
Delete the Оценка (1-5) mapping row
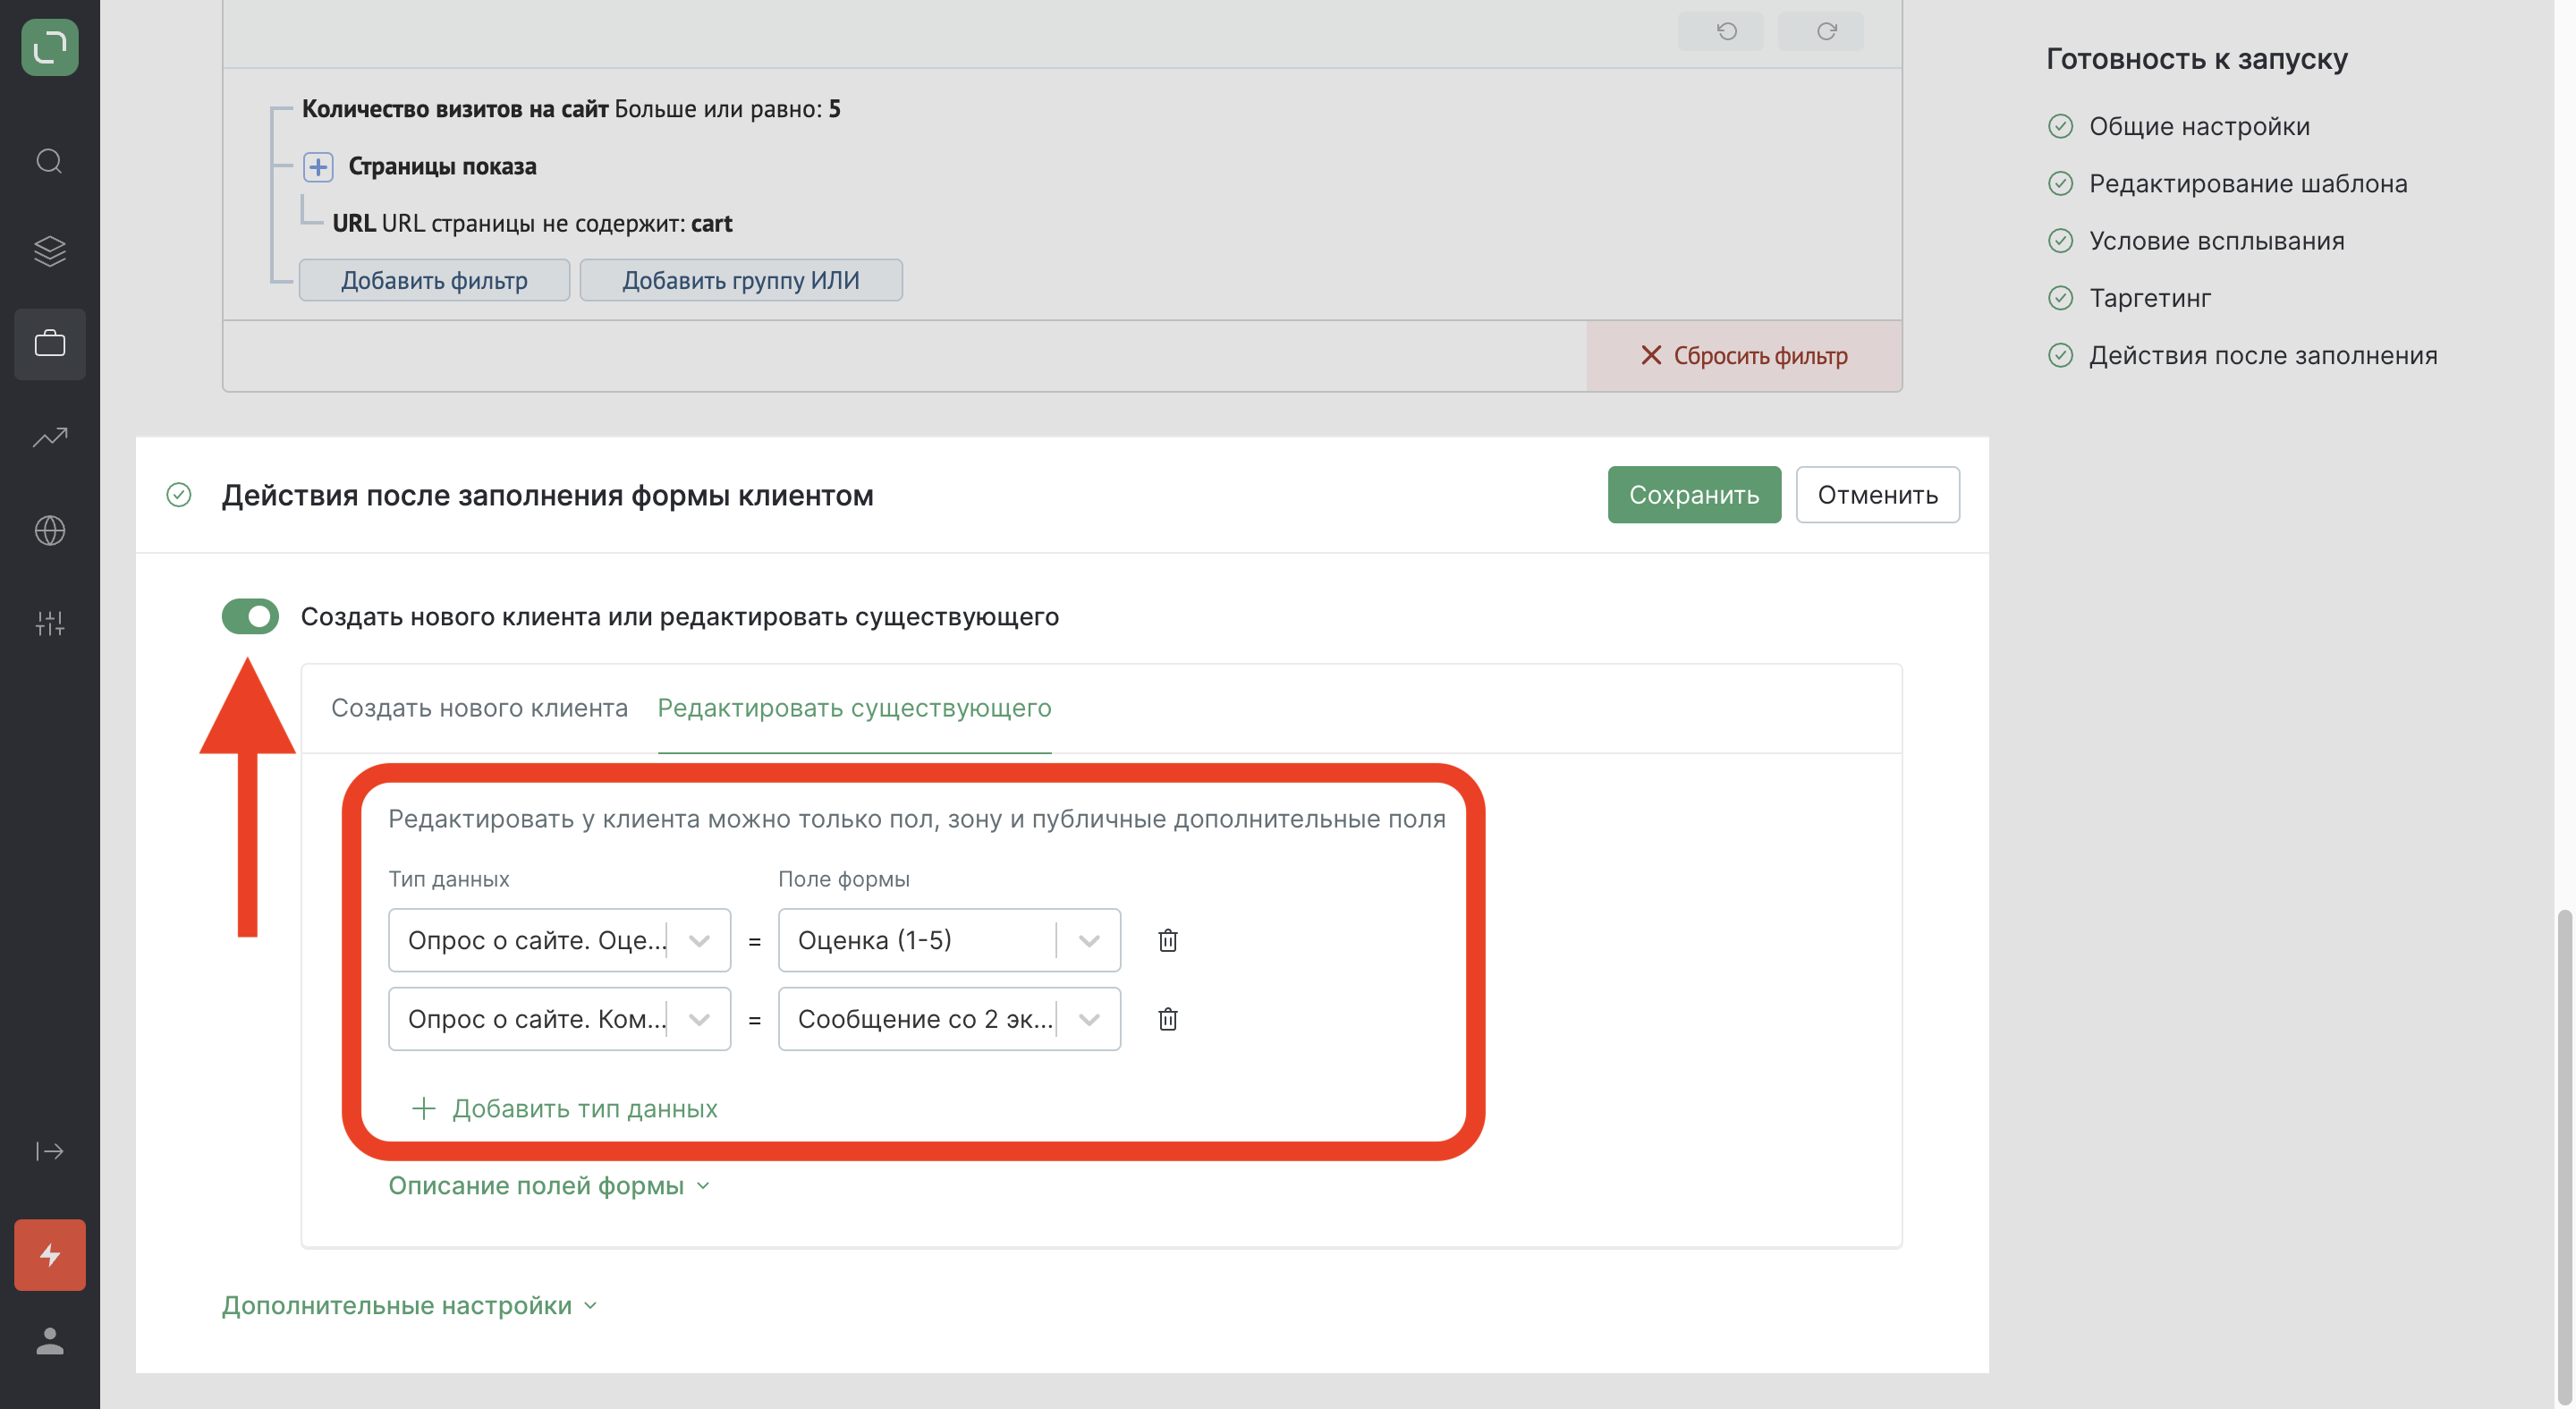1167,940
